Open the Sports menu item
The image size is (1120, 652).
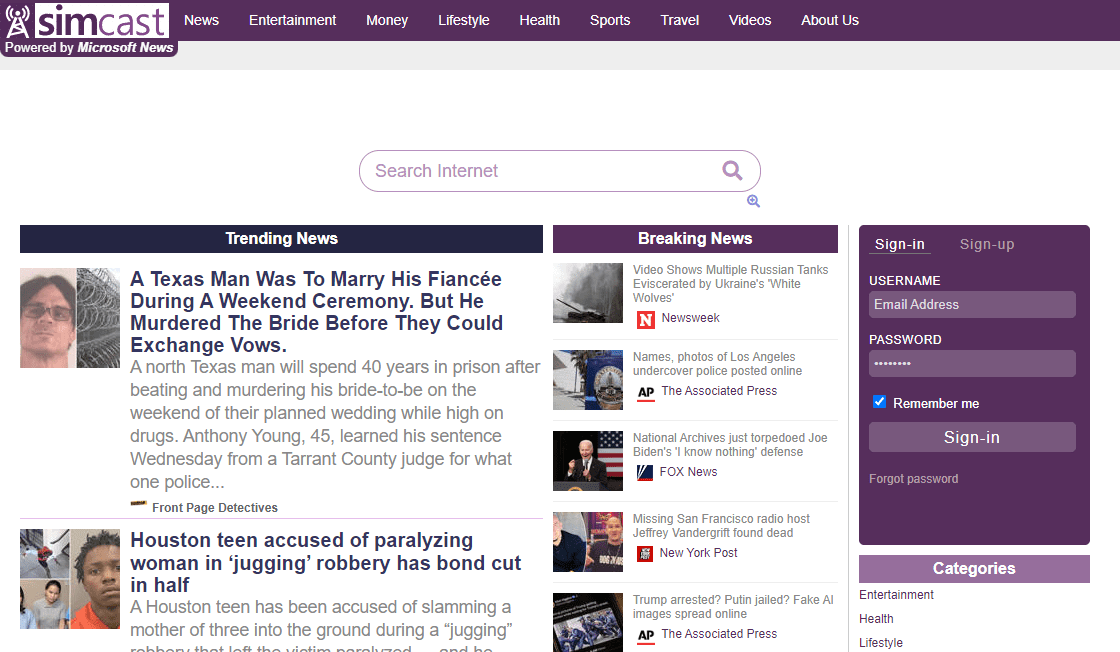pos(610,20)
